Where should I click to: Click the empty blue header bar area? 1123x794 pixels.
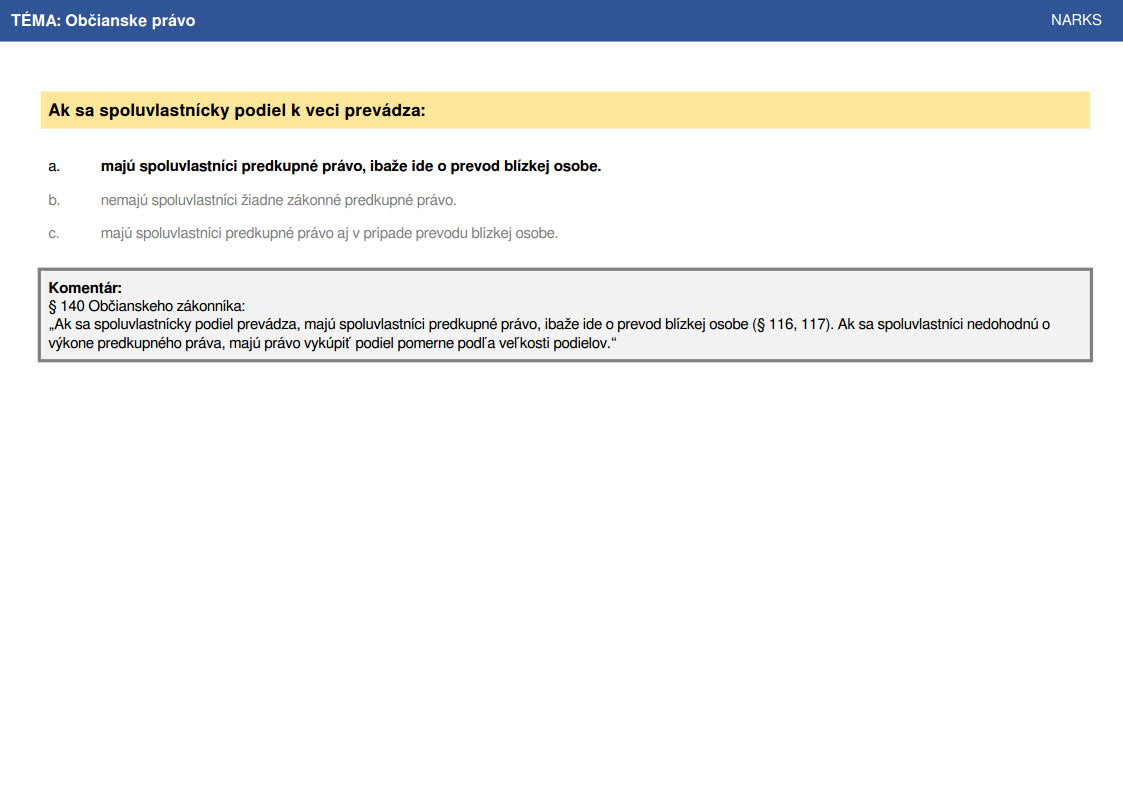623,20
